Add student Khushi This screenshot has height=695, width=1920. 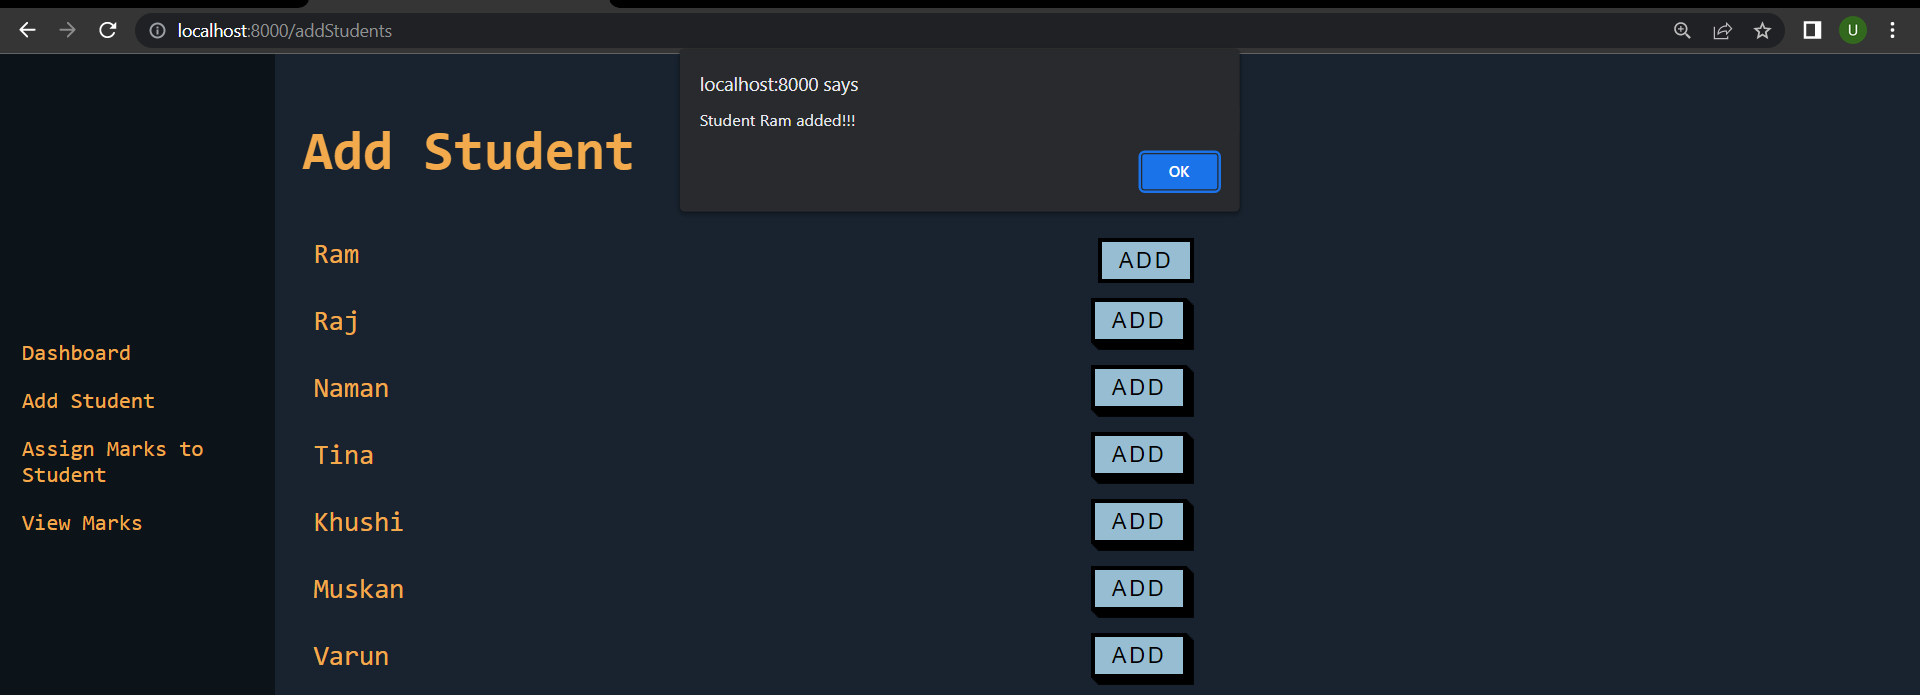1141,524
